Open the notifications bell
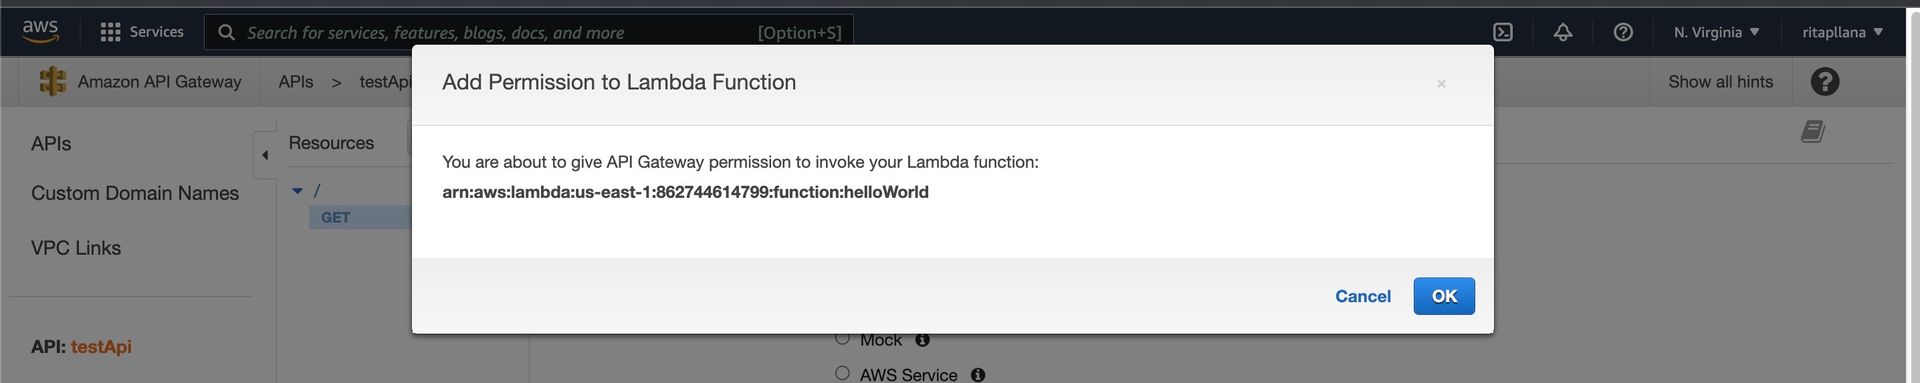Viewport: 1920px width, 383px height. [1562, 32]
